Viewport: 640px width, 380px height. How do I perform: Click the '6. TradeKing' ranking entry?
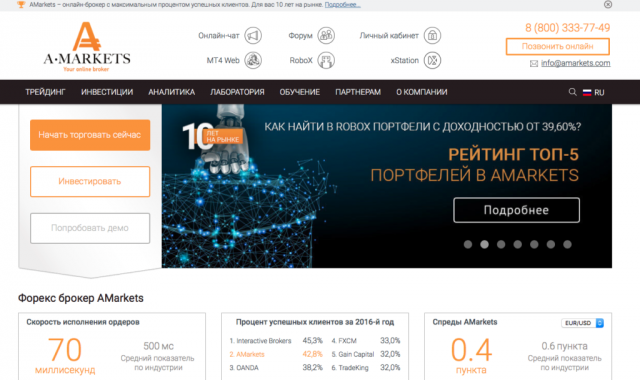point(350,368)
